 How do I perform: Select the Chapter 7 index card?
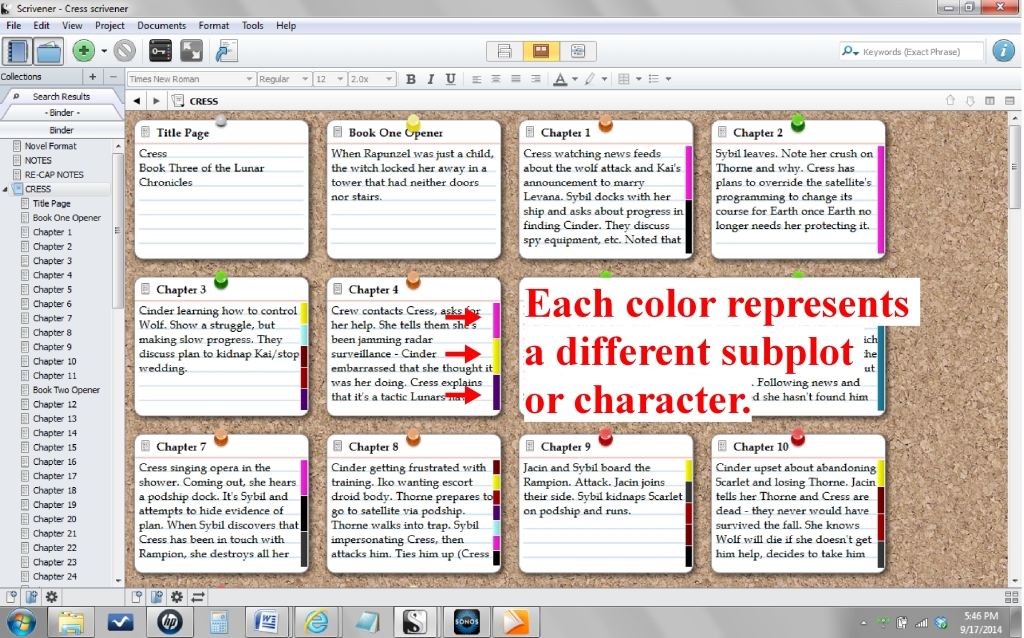(x=221, y=504)
